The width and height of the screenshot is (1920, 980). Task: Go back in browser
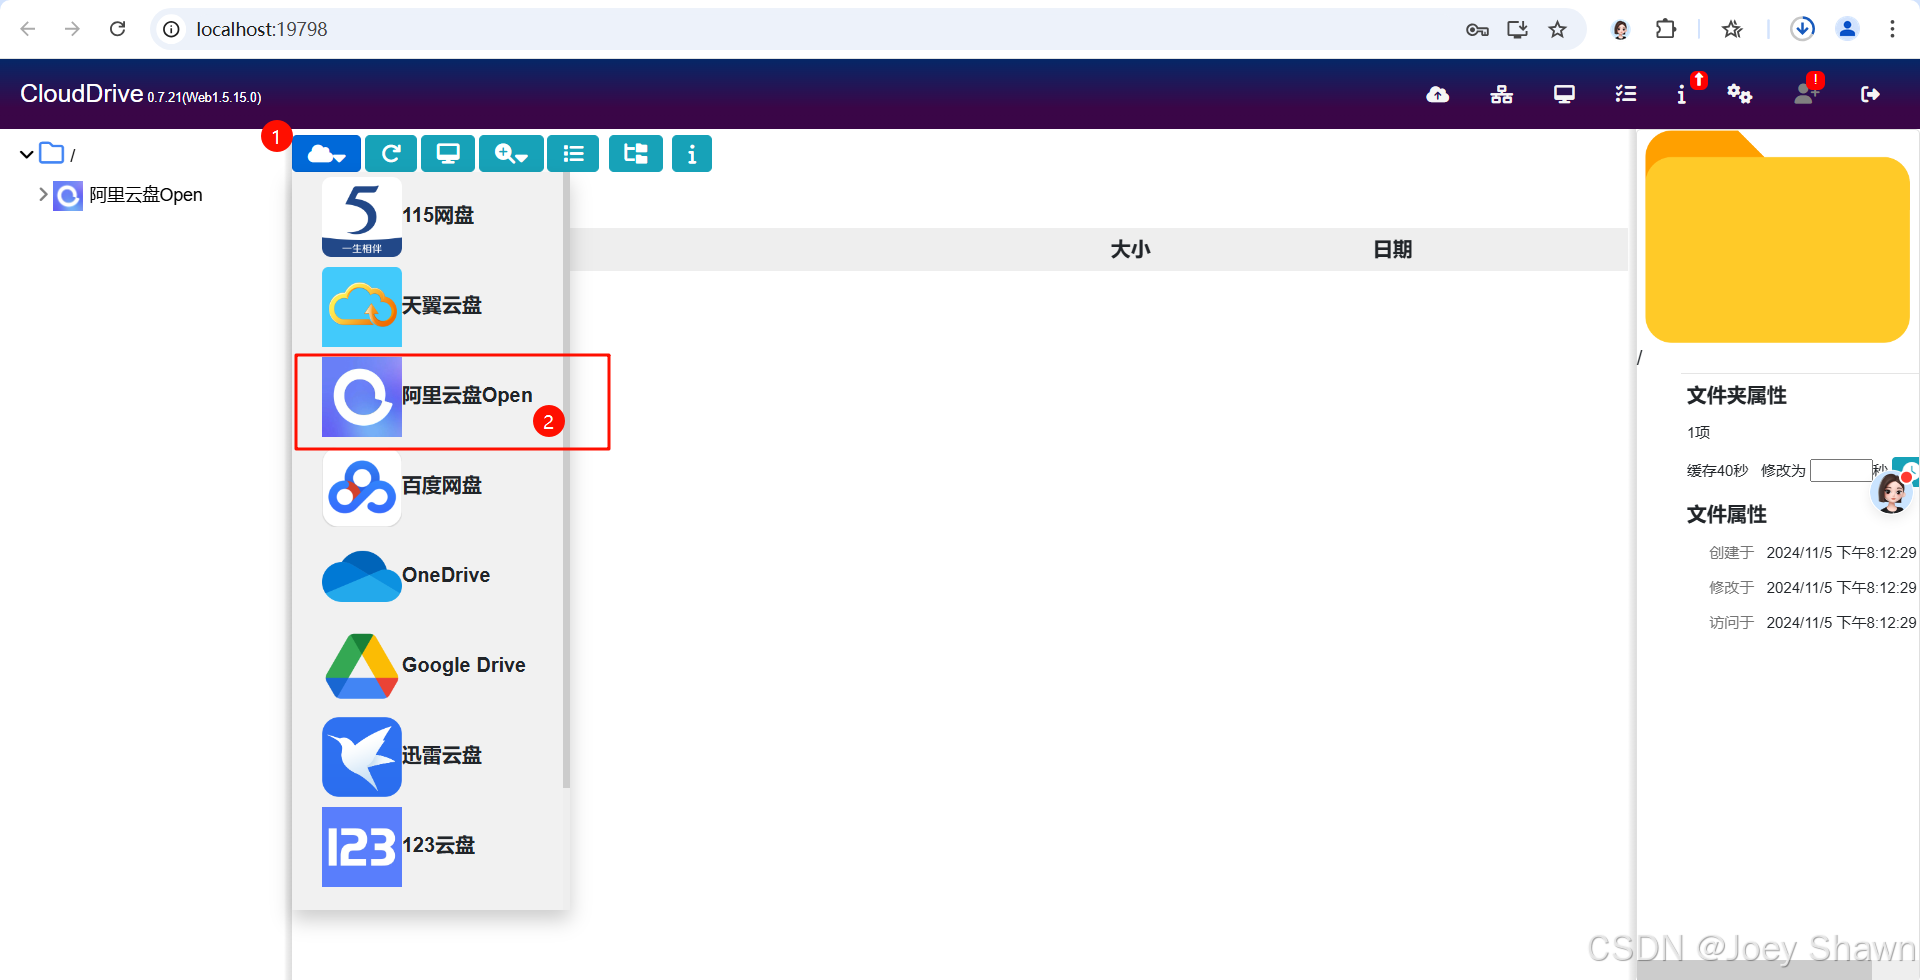coord(28,29)
